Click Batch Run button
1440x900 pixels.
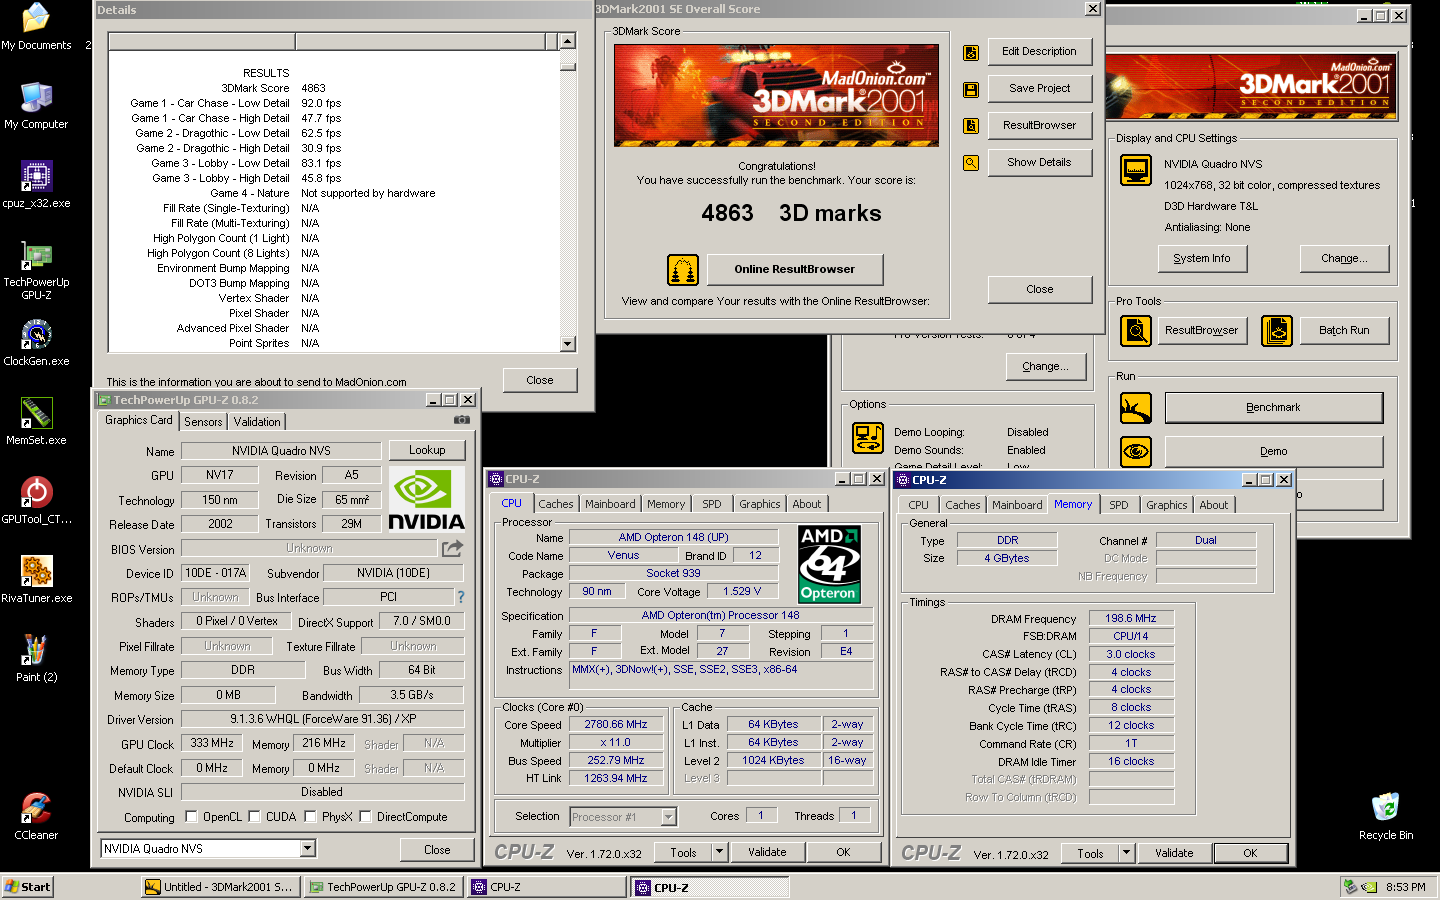pos(1344,331)
